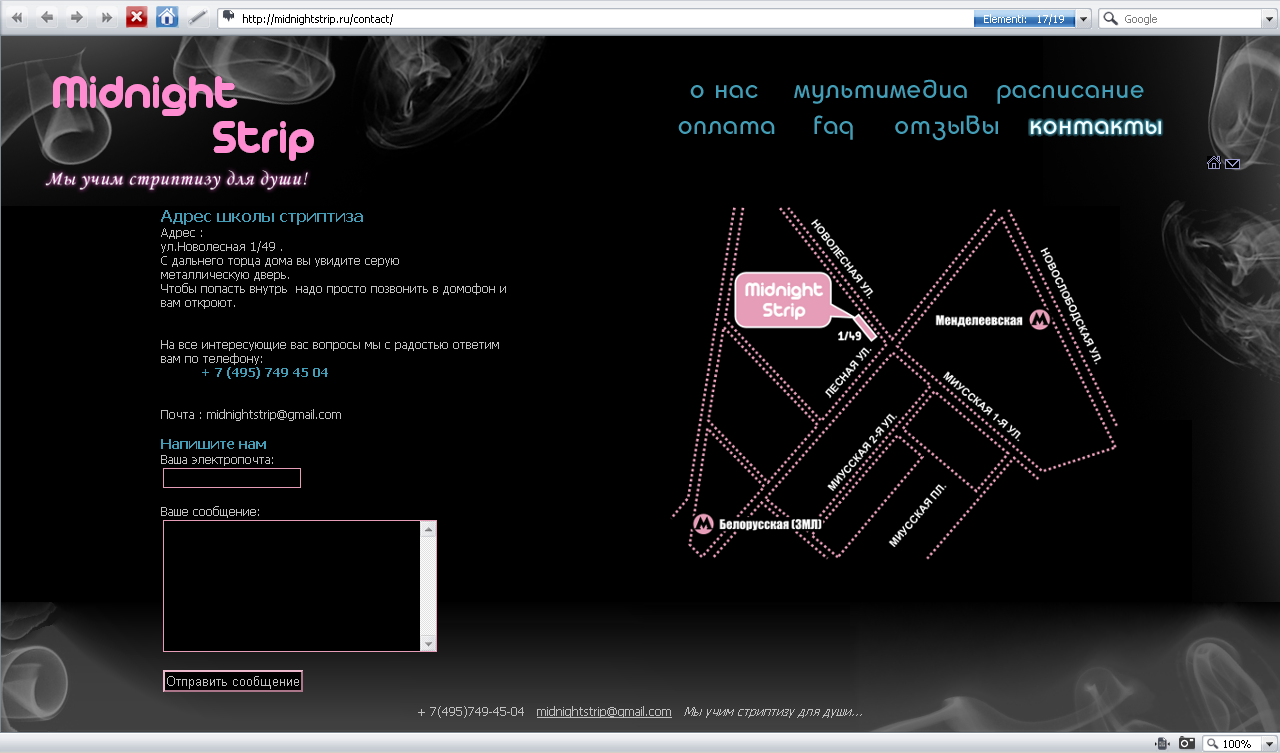Open the 'расписание' menu page
The width and height of the screenshot is (1280, 753).
point(1070,91)
